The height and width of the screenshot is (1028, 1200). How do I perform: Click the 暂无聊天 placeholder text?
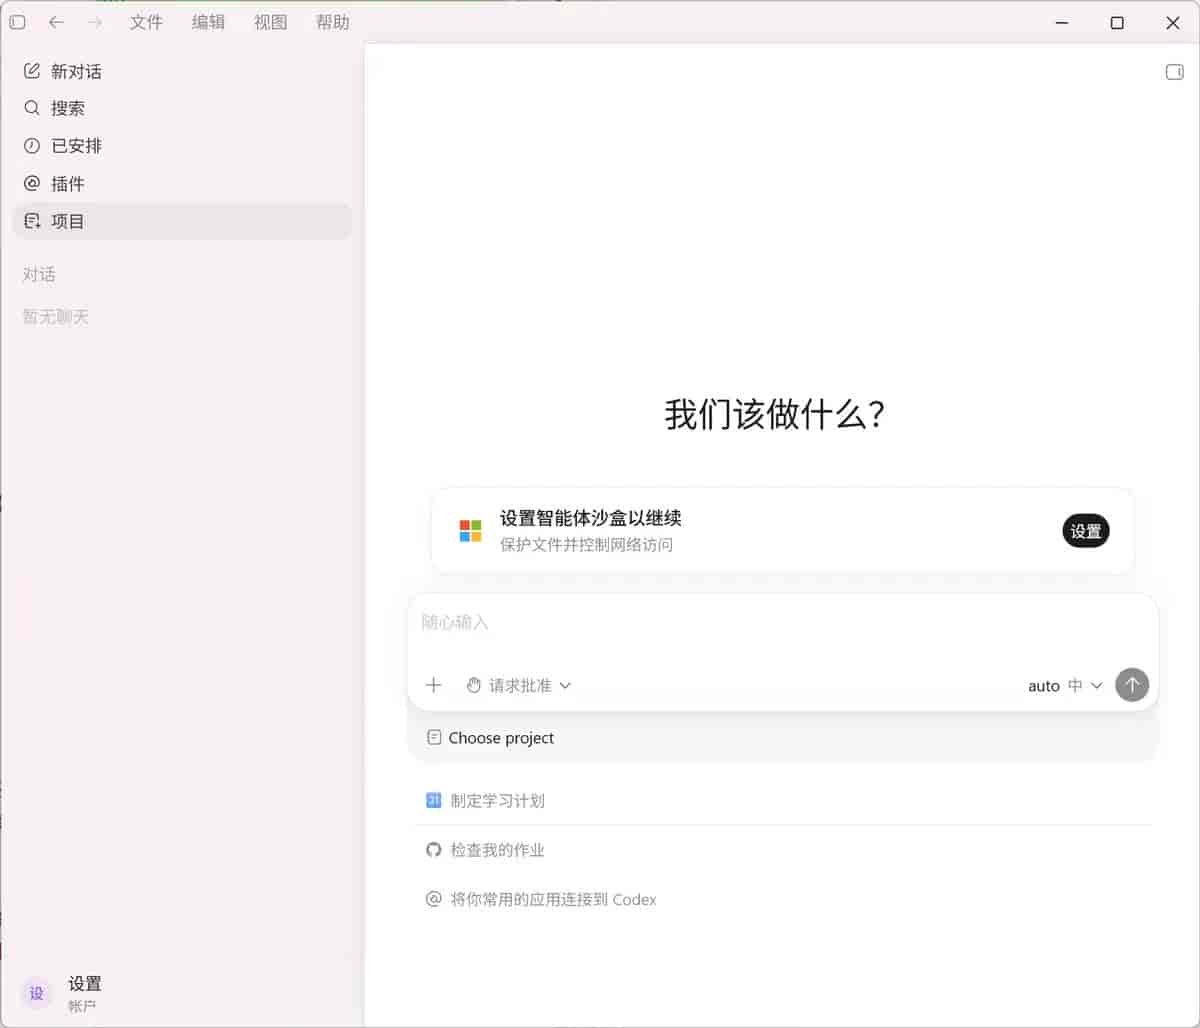pos(56,317)
